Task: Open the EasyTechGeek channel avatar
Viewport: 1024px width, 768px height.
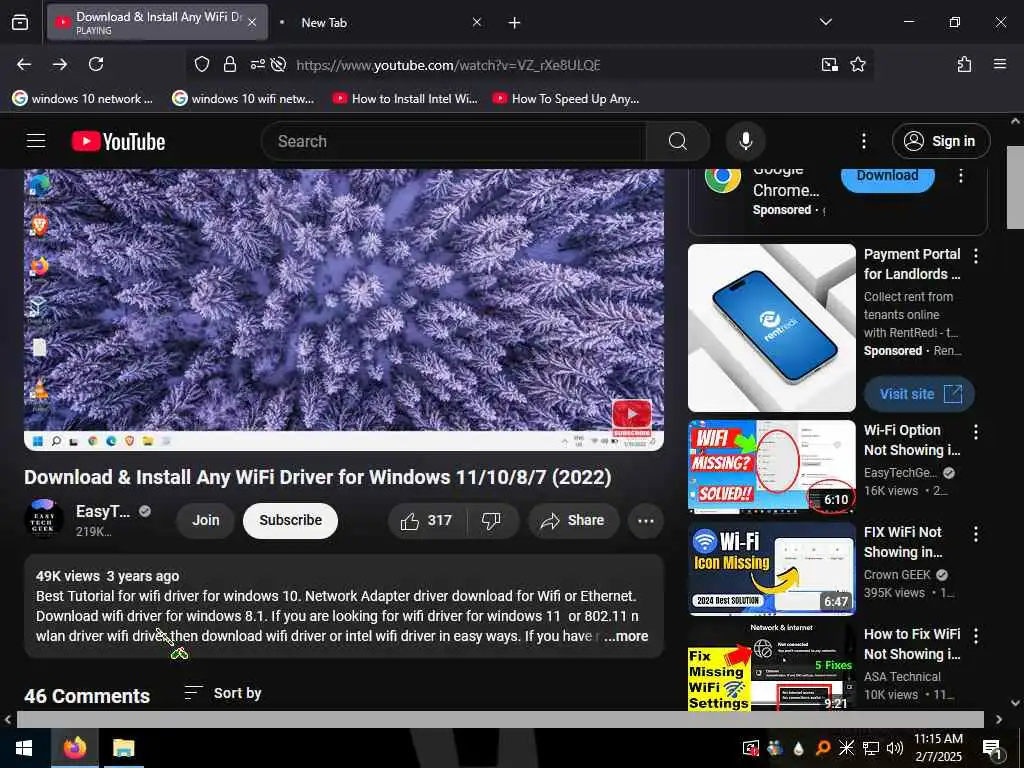Action: 44,520
